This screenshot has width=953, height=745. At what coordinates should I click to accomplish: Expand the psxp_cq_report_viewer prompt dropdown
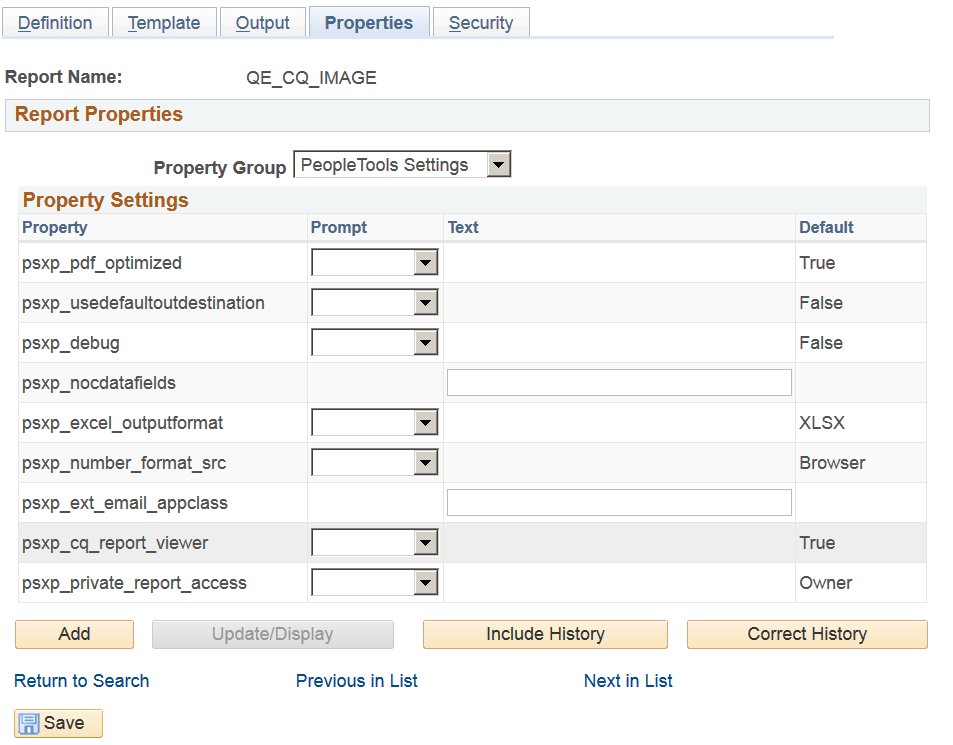click(x=374, y=543)
